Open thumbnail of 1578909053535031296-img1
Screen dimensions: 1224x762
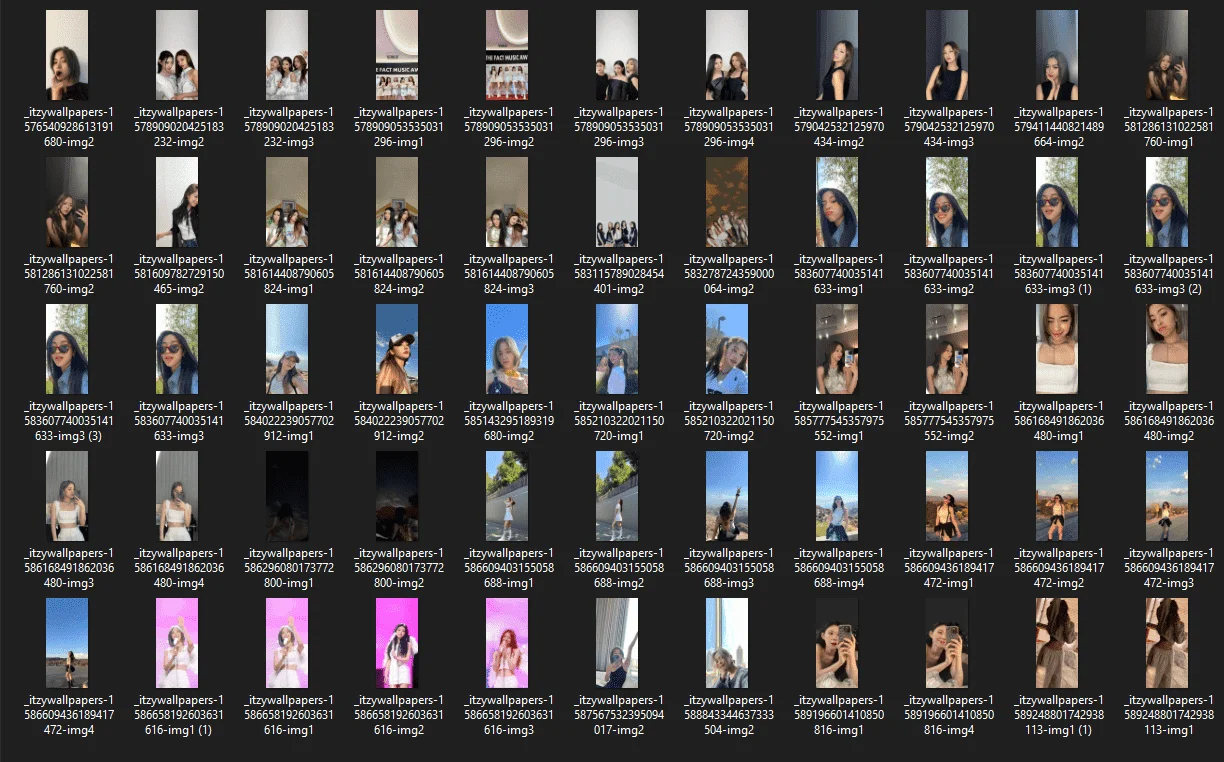[397, 56]
